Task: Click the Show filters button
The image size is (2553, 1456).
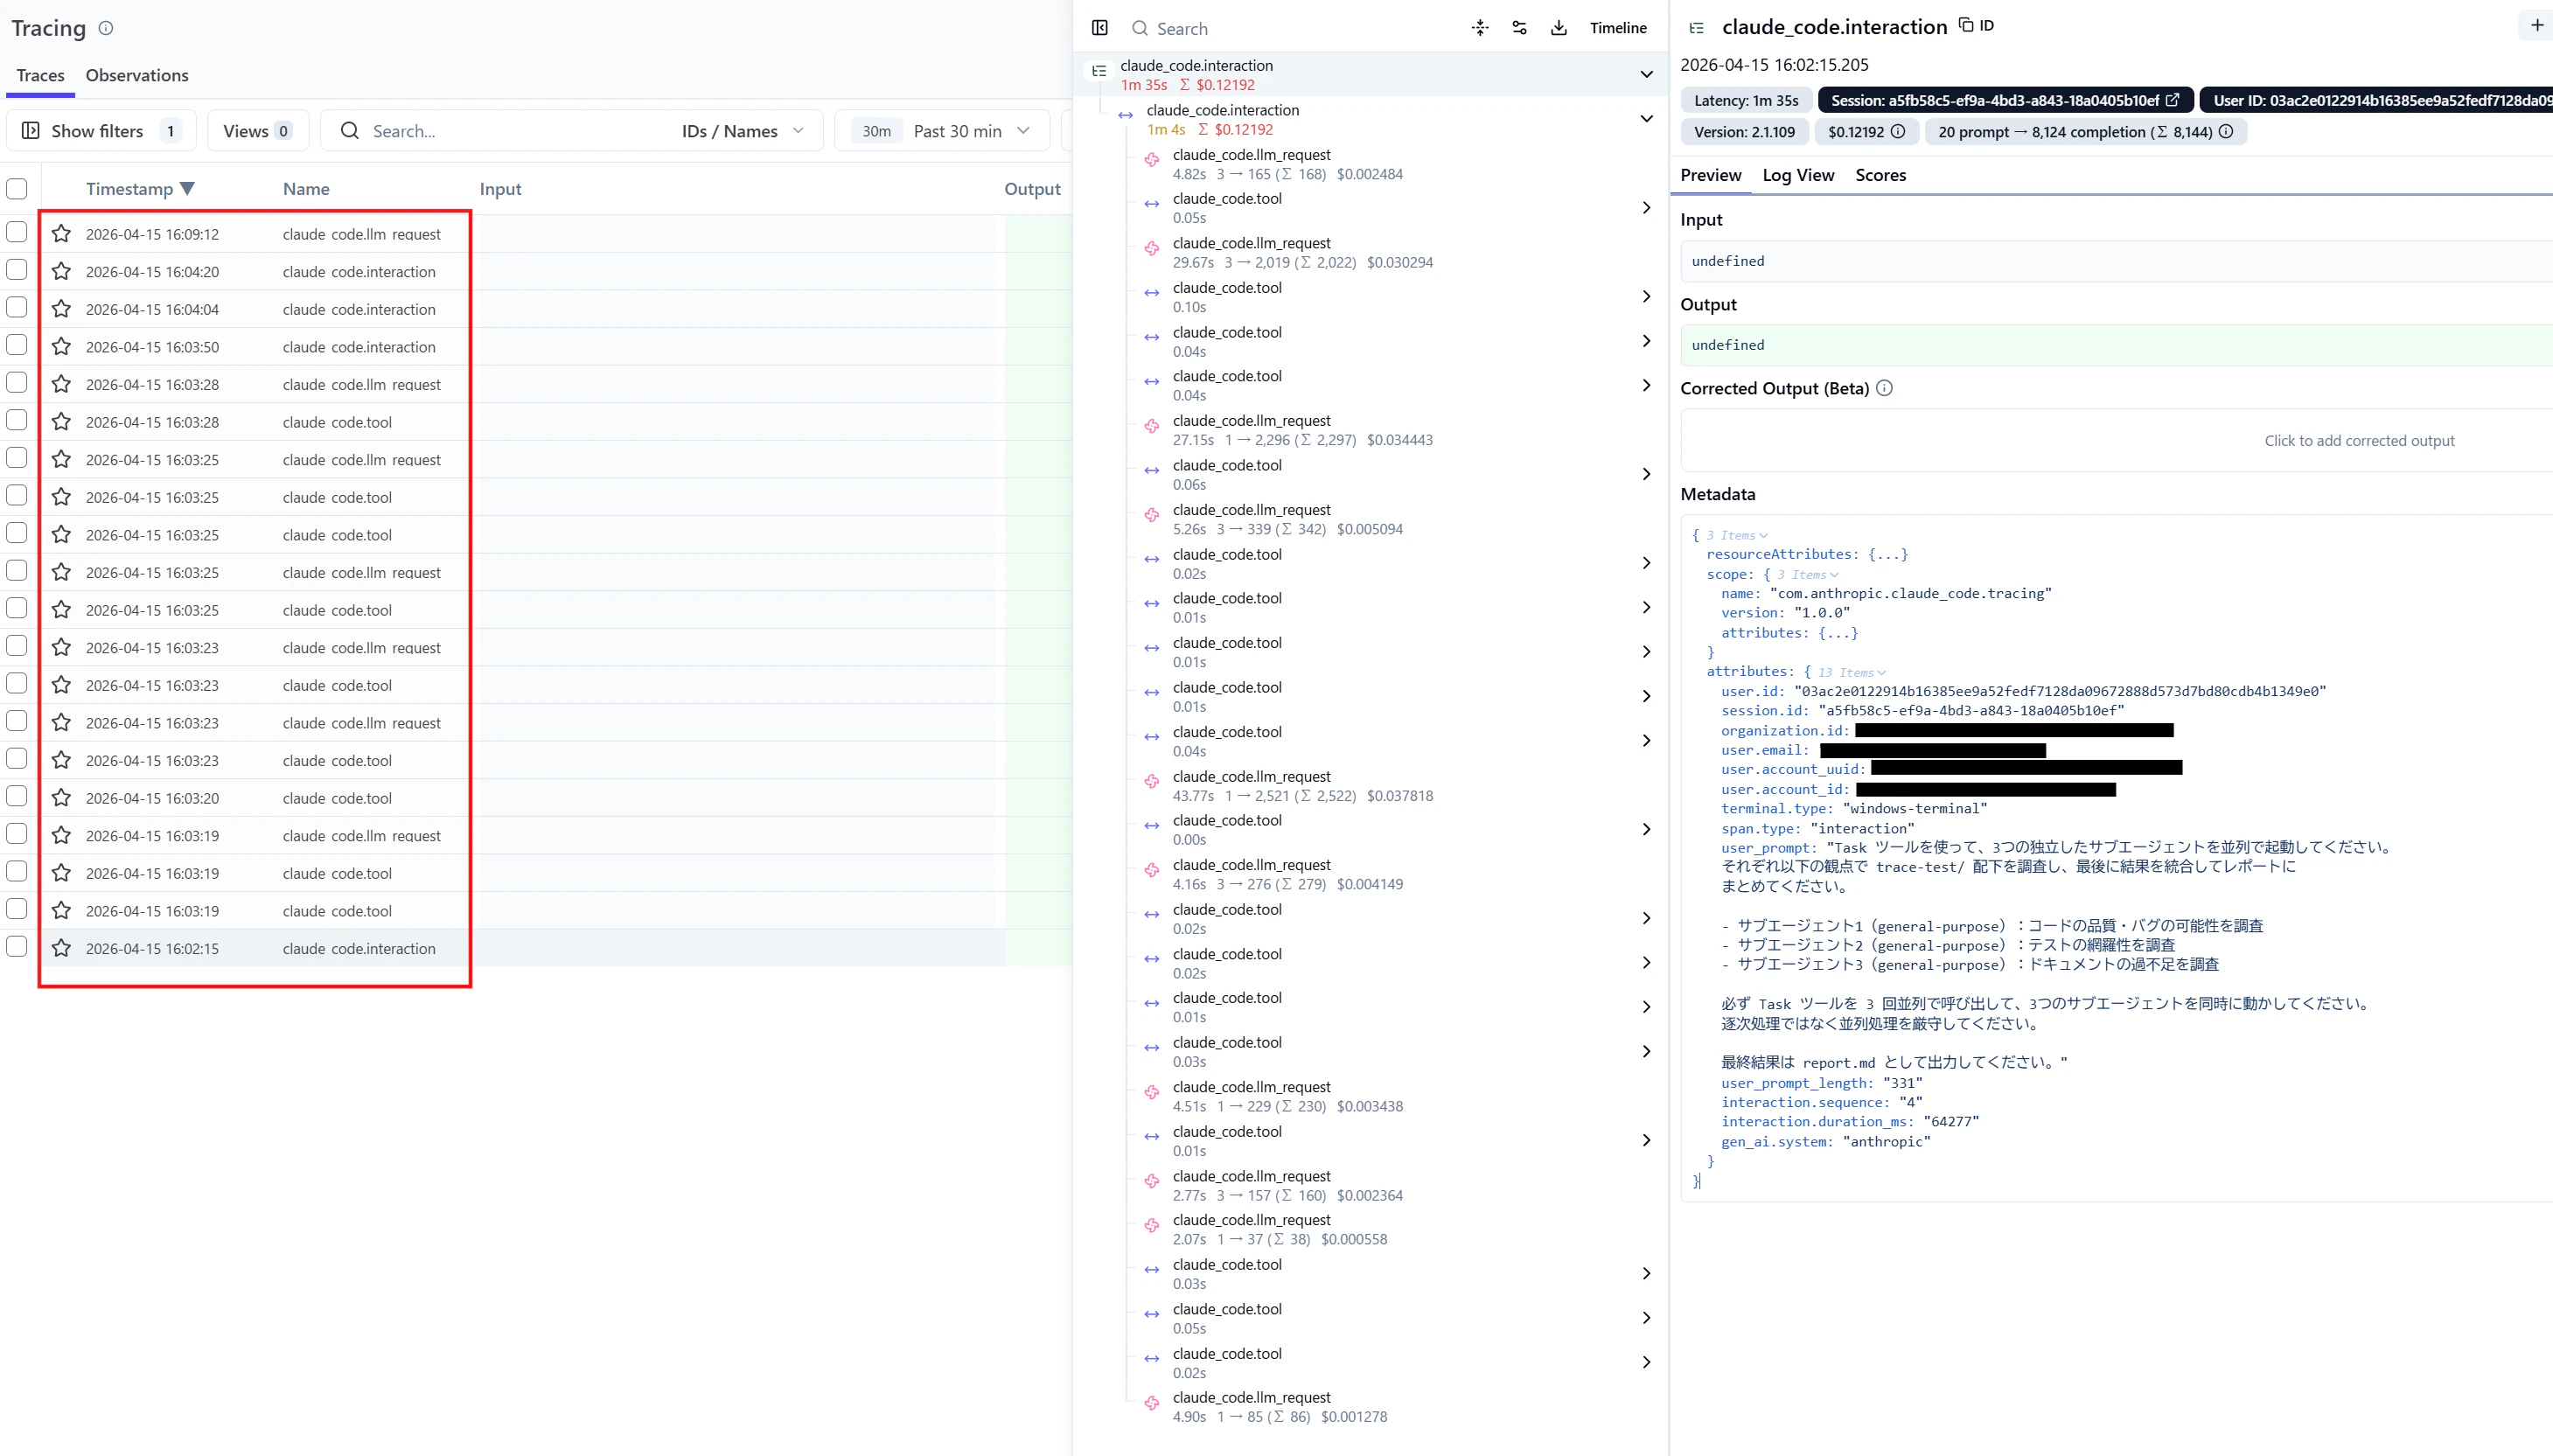Action: click(101, 131)
